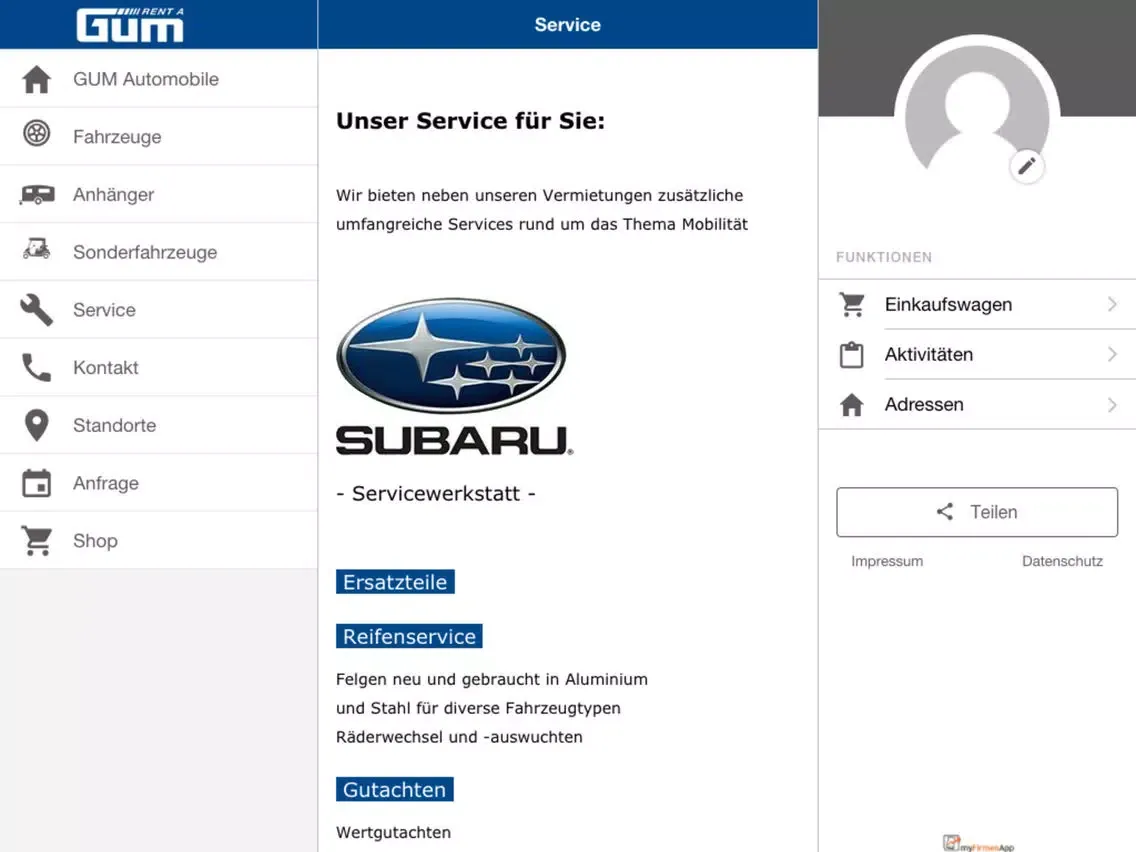Image resolution: width=1136 pixels, height=852 pixels.
Task: Click the Rent a GUM logo
Action: click(x=130, y=25)
